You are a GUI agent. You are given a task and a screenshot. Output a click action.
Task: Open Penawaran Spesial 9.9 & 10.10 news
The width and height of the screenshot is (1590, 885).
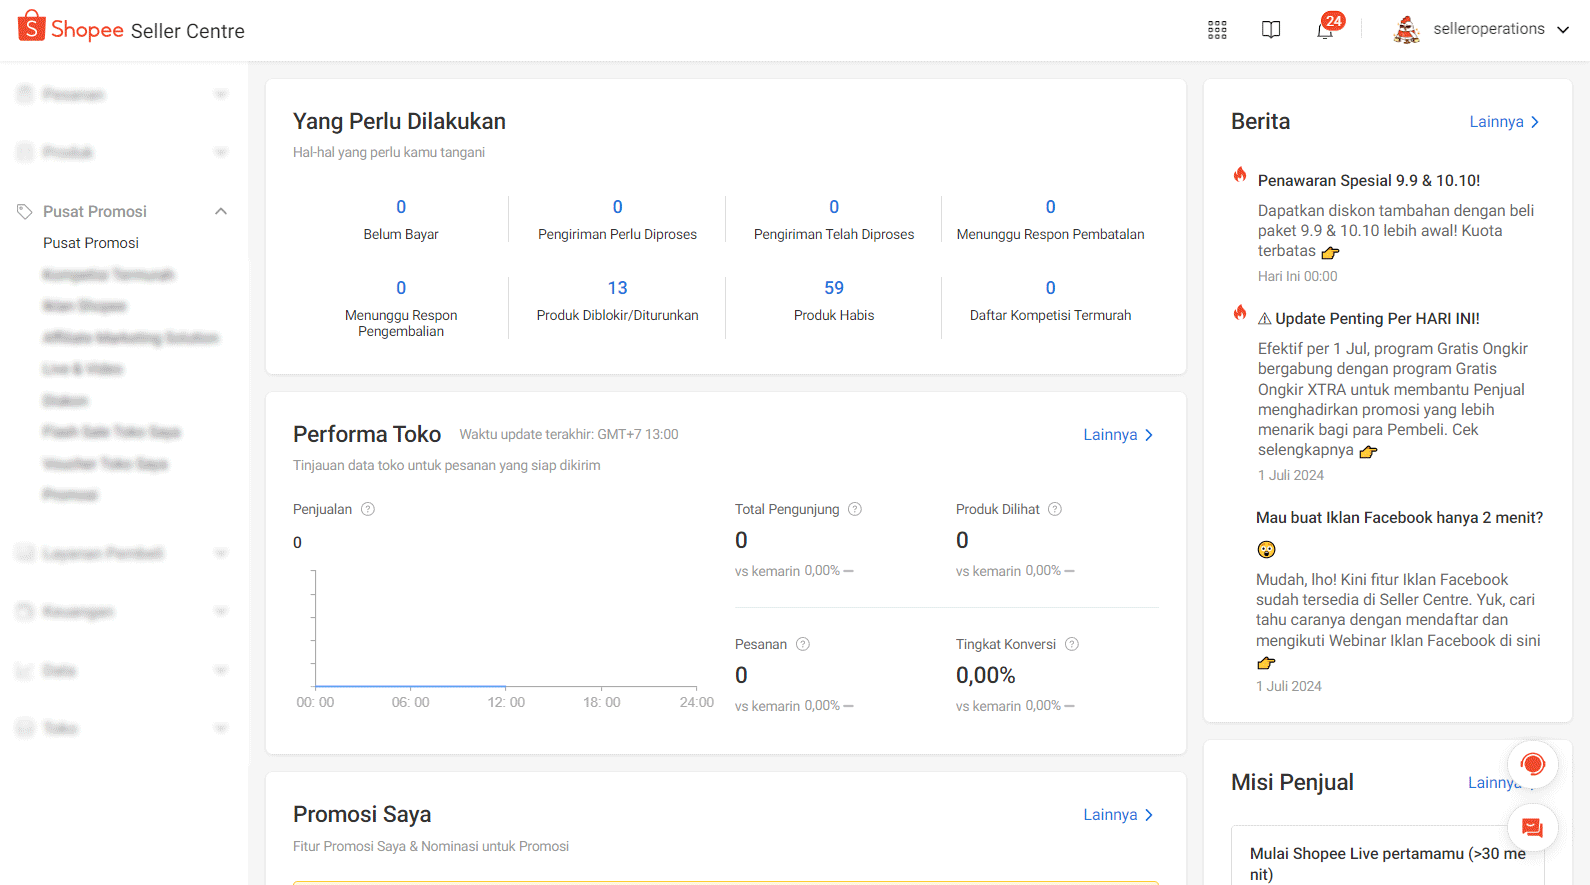click(1368, 181)
